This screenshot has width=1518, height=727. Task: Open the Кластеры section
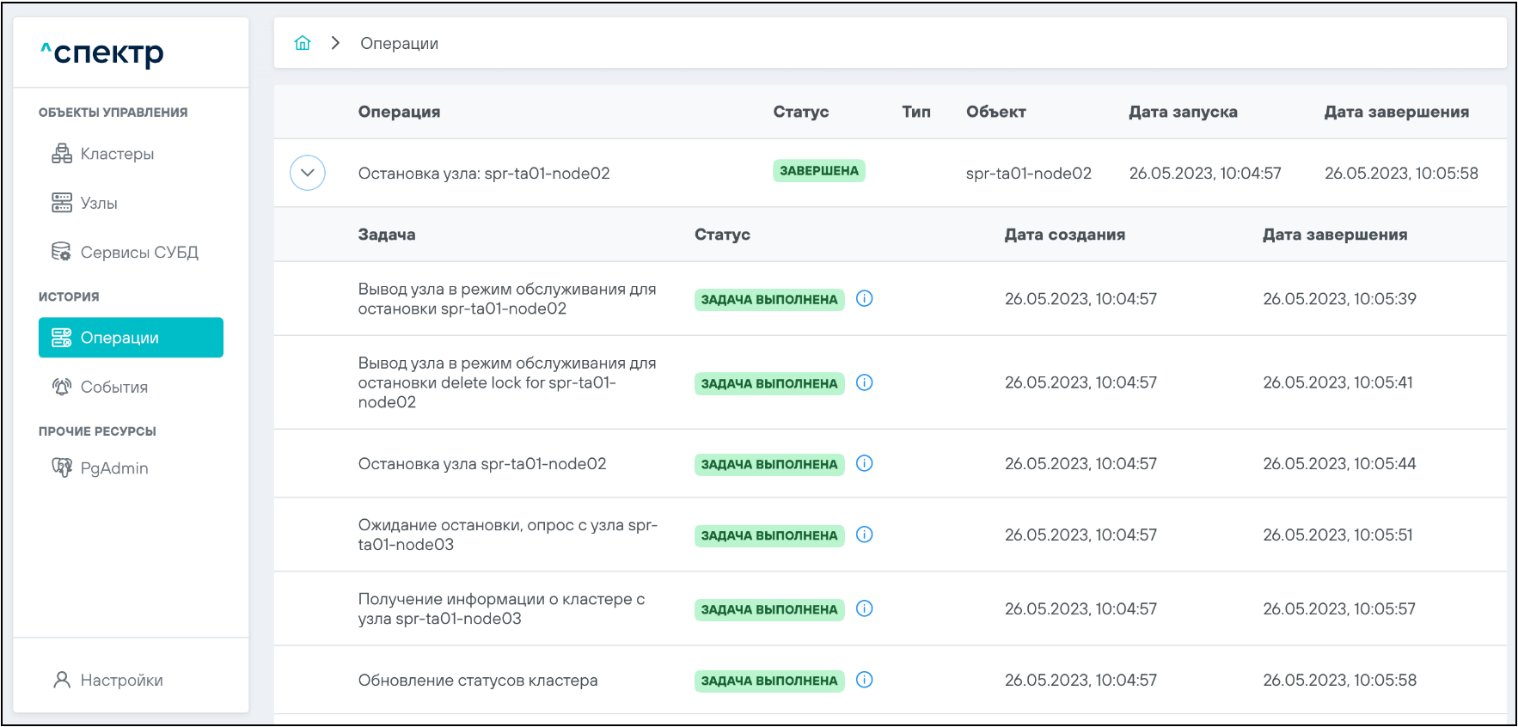116,154
